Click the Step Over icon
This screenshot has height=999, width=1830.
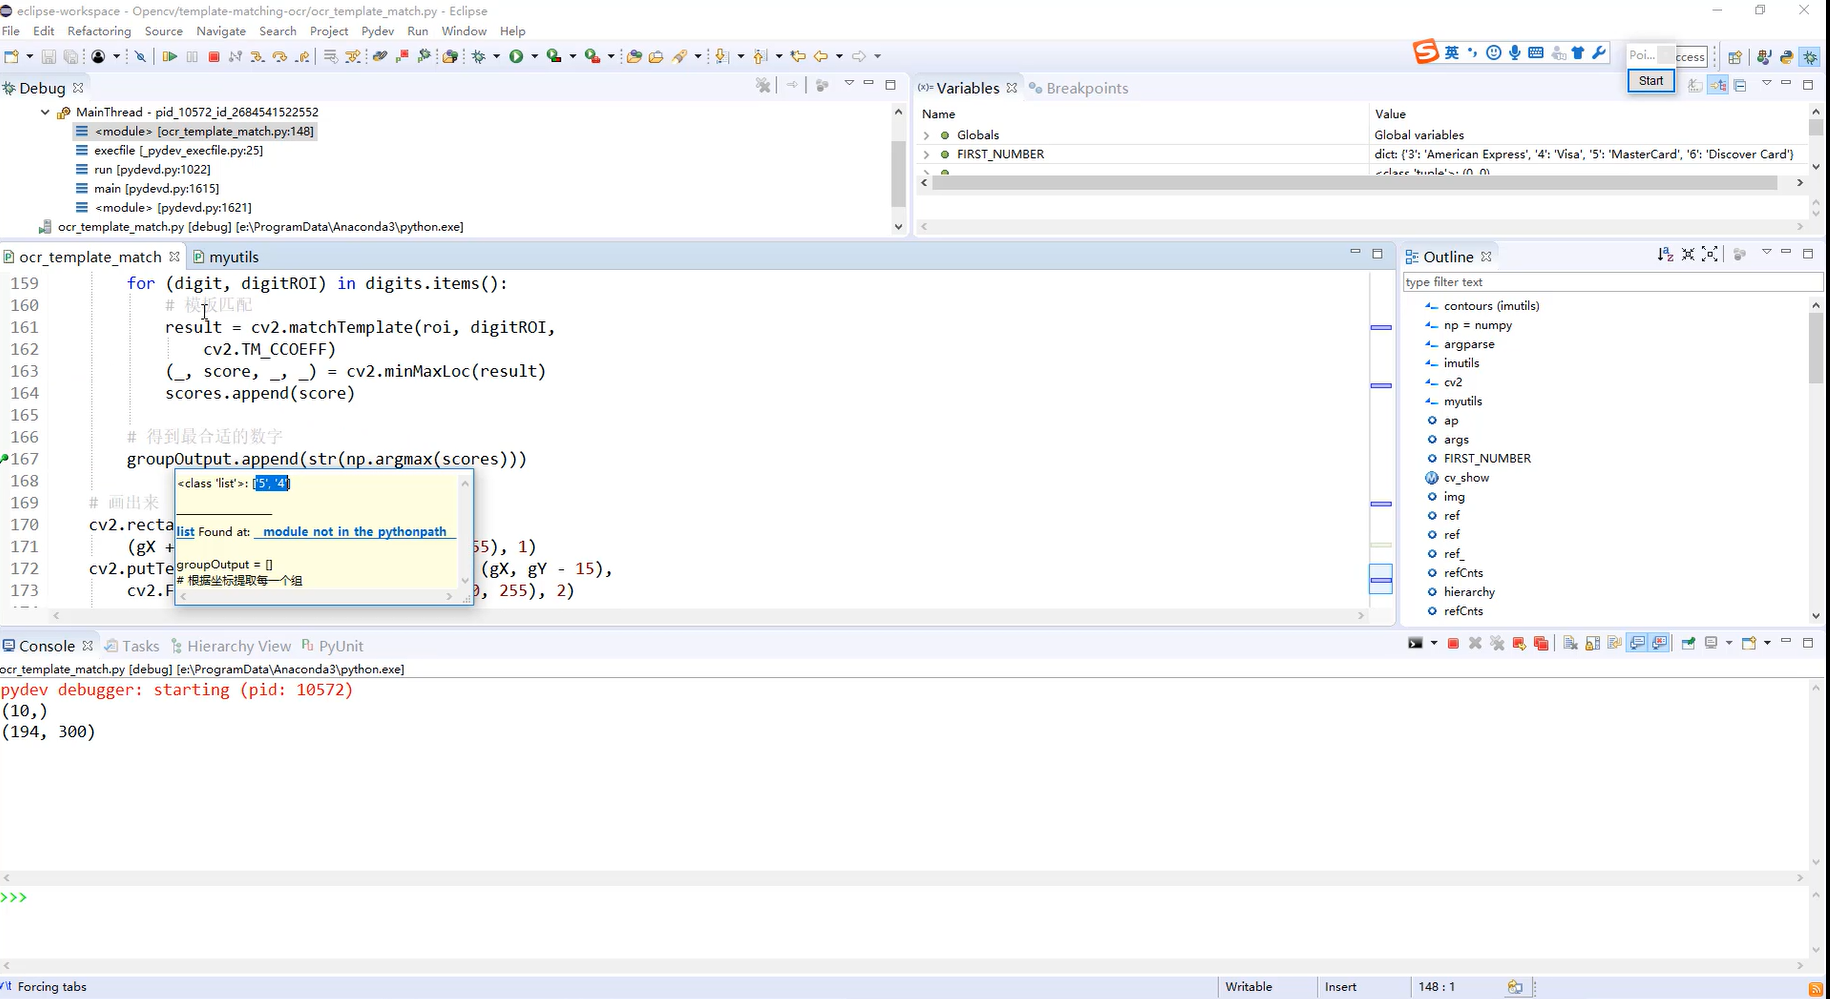(279, 56)
